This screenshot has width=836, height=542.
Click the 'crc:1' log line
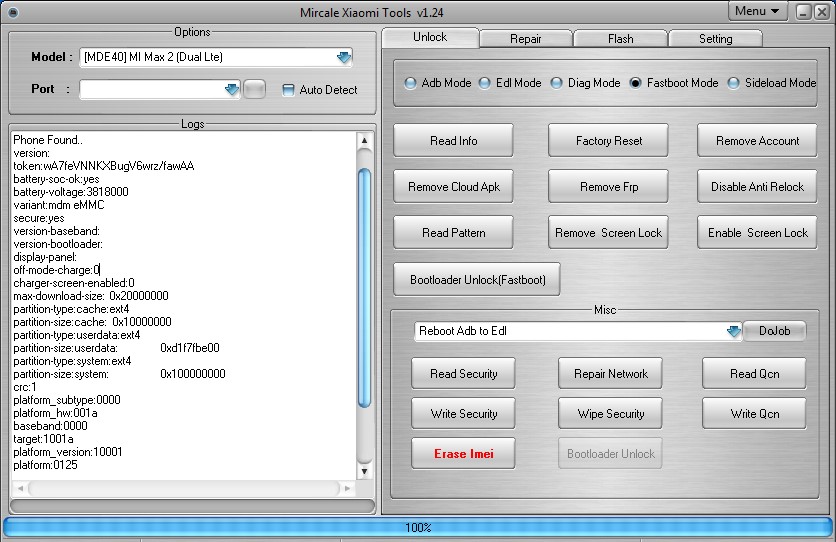click(x=25, y=387)
